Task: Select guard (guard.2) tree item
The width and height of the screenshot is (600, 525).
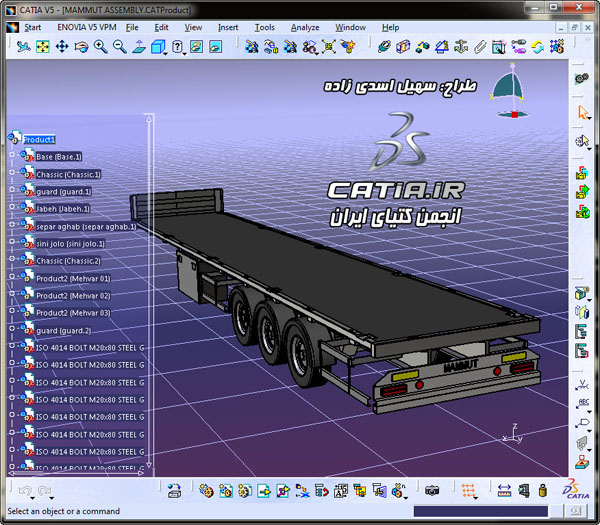Action: coord(64,331)
